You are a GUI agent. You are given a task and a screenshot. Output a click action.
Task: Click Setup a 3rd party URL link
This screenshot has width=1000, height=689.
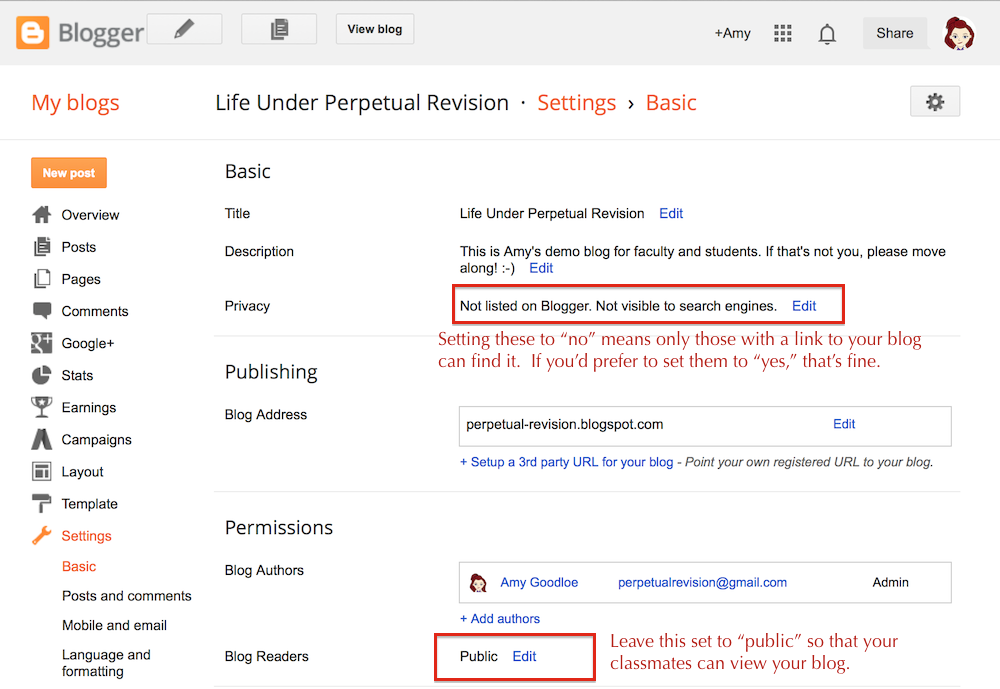(566, 462)
